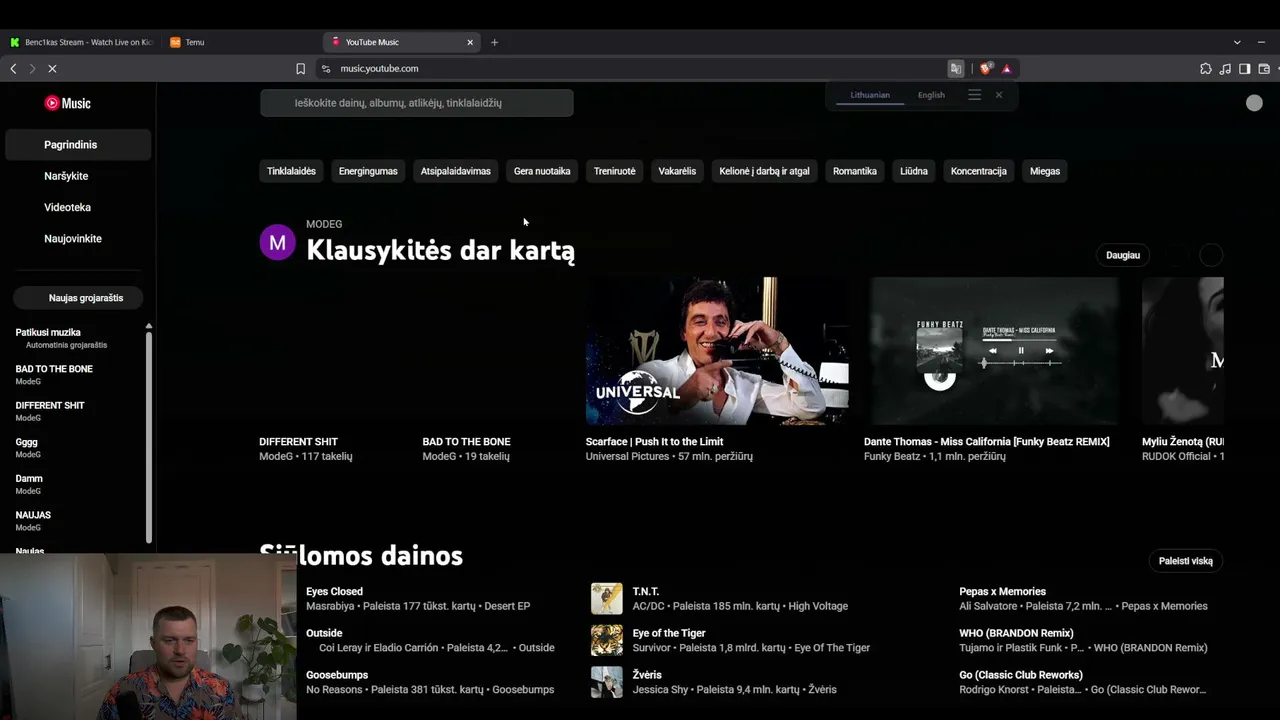Image resolution: width=1280 pixels, height=720 pixels.
Task: Select the Liūdna filter chip
Action: coord(914,171)
